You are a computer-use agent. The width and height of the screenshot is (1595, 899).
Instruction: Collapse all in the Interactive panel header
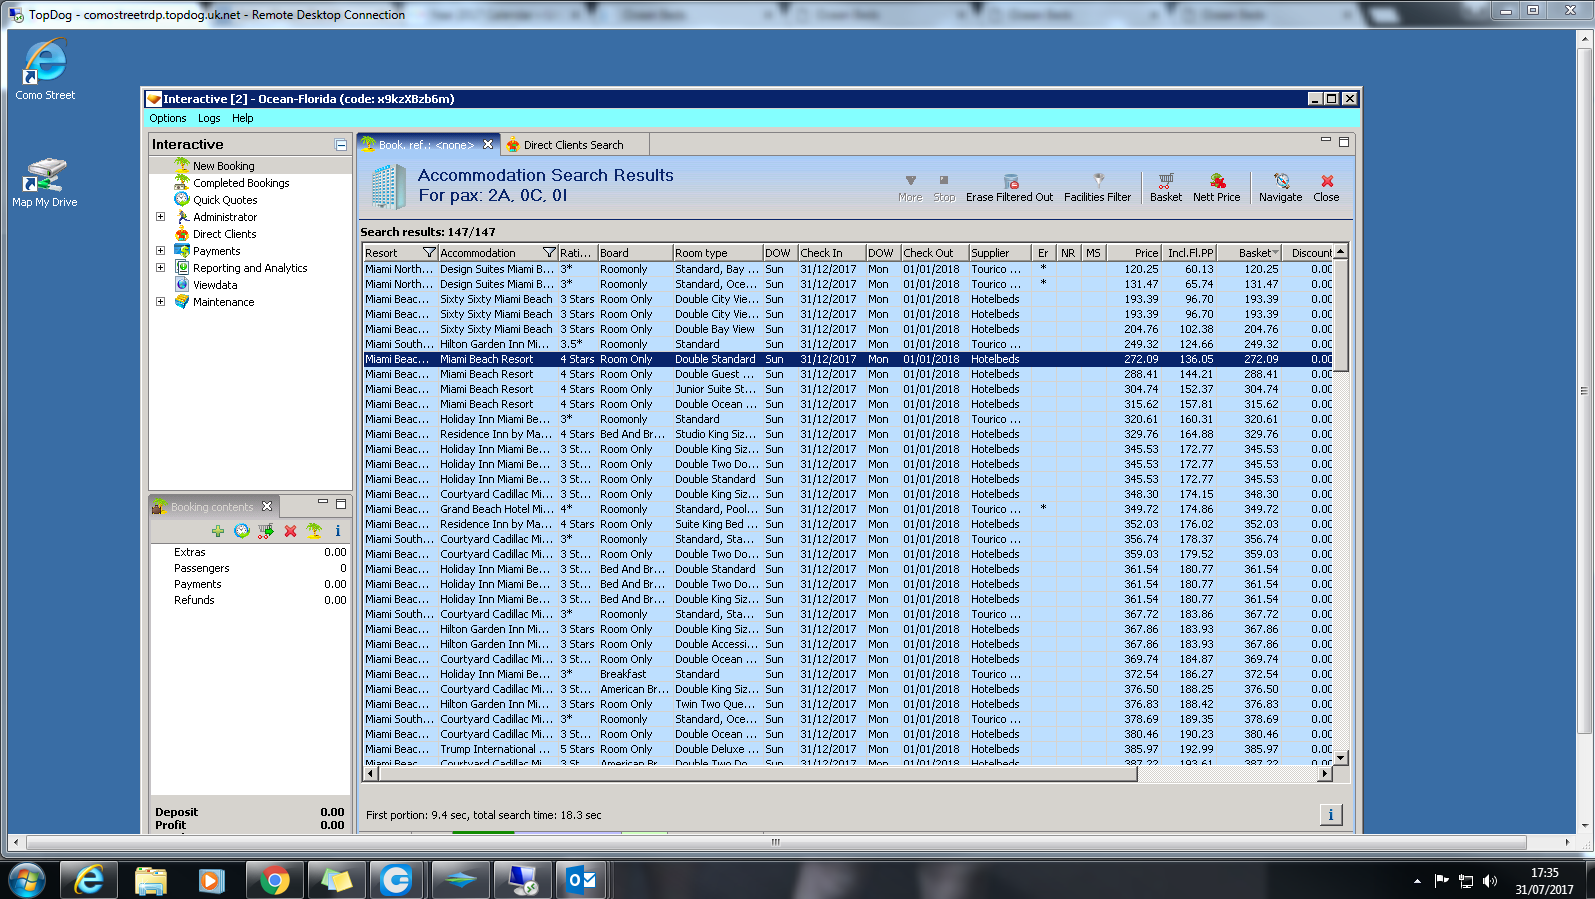pos(341,145)
